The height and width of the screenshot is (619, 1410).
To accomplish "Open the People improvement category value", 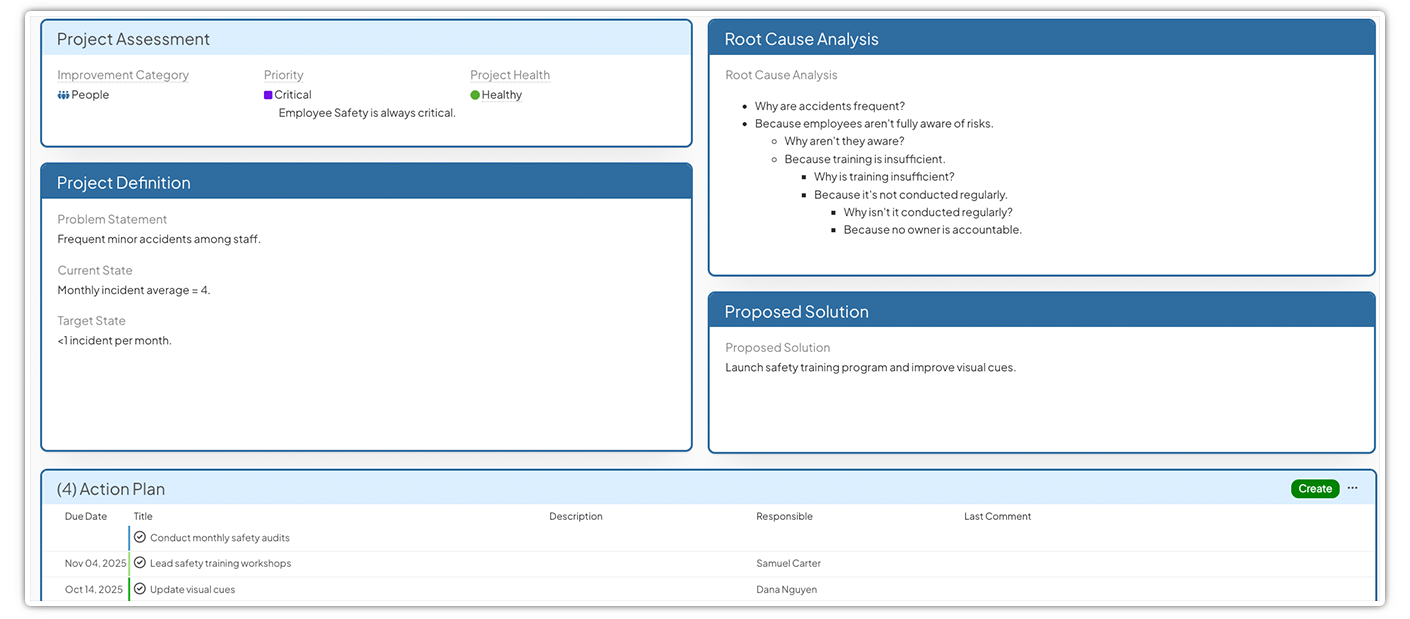I will coord(90,95).
